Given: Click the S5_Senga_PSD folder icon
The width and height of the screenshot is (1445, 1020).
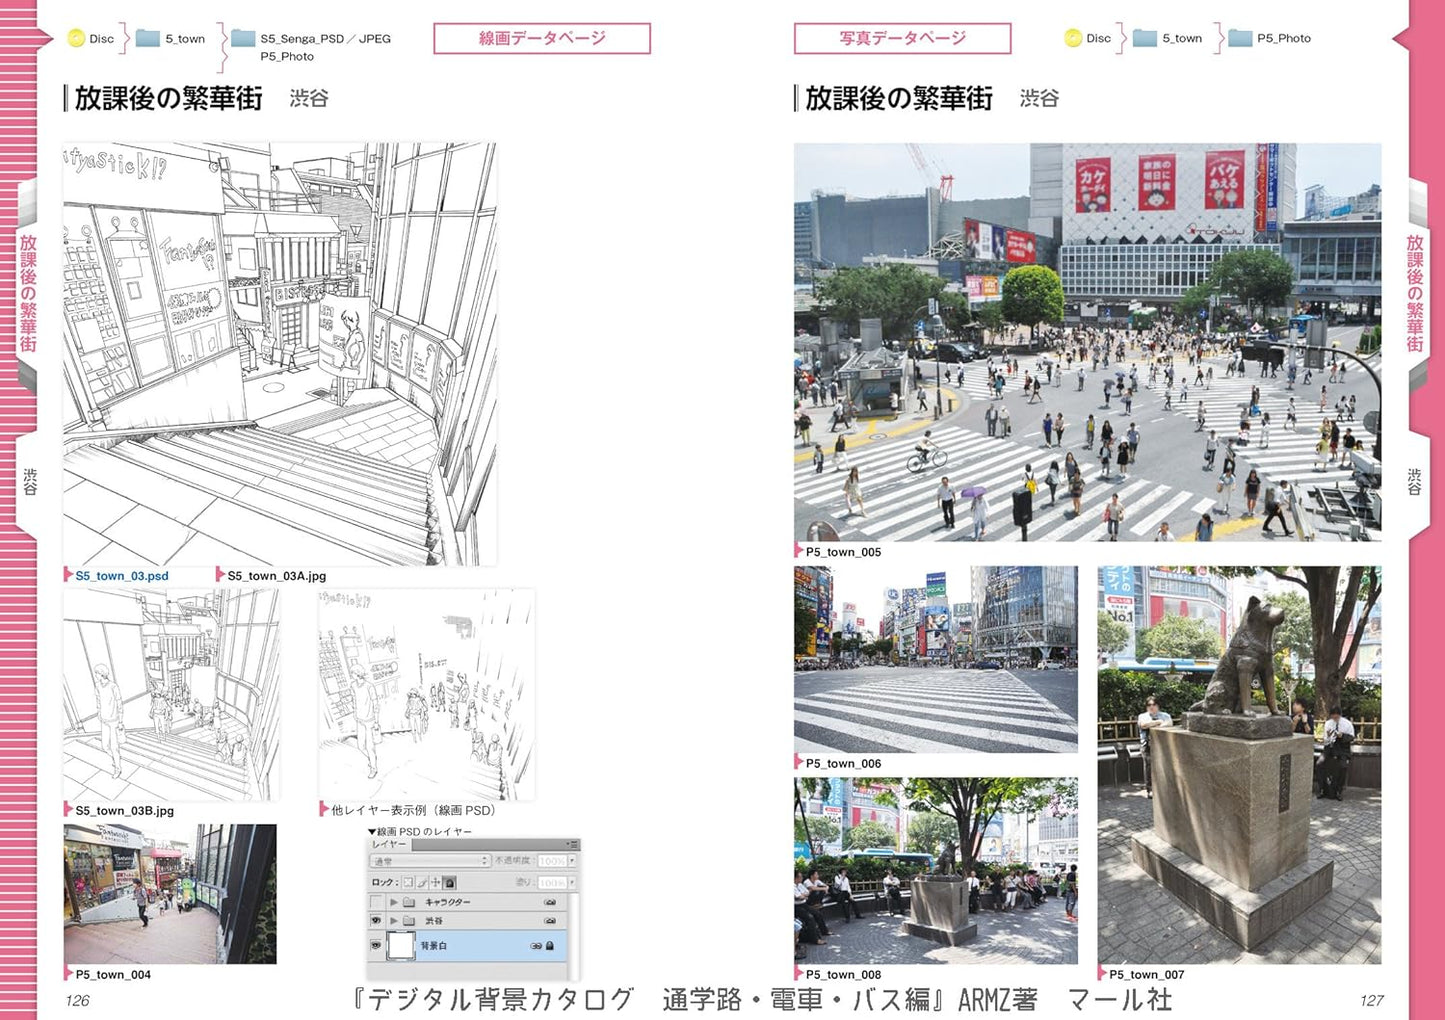Looking at the screenshot, I should [x=243, y=39].
